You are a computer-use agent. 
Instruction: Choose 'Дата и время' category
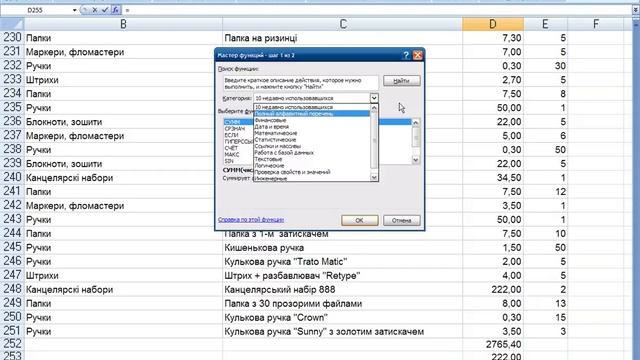coord(311,127)
